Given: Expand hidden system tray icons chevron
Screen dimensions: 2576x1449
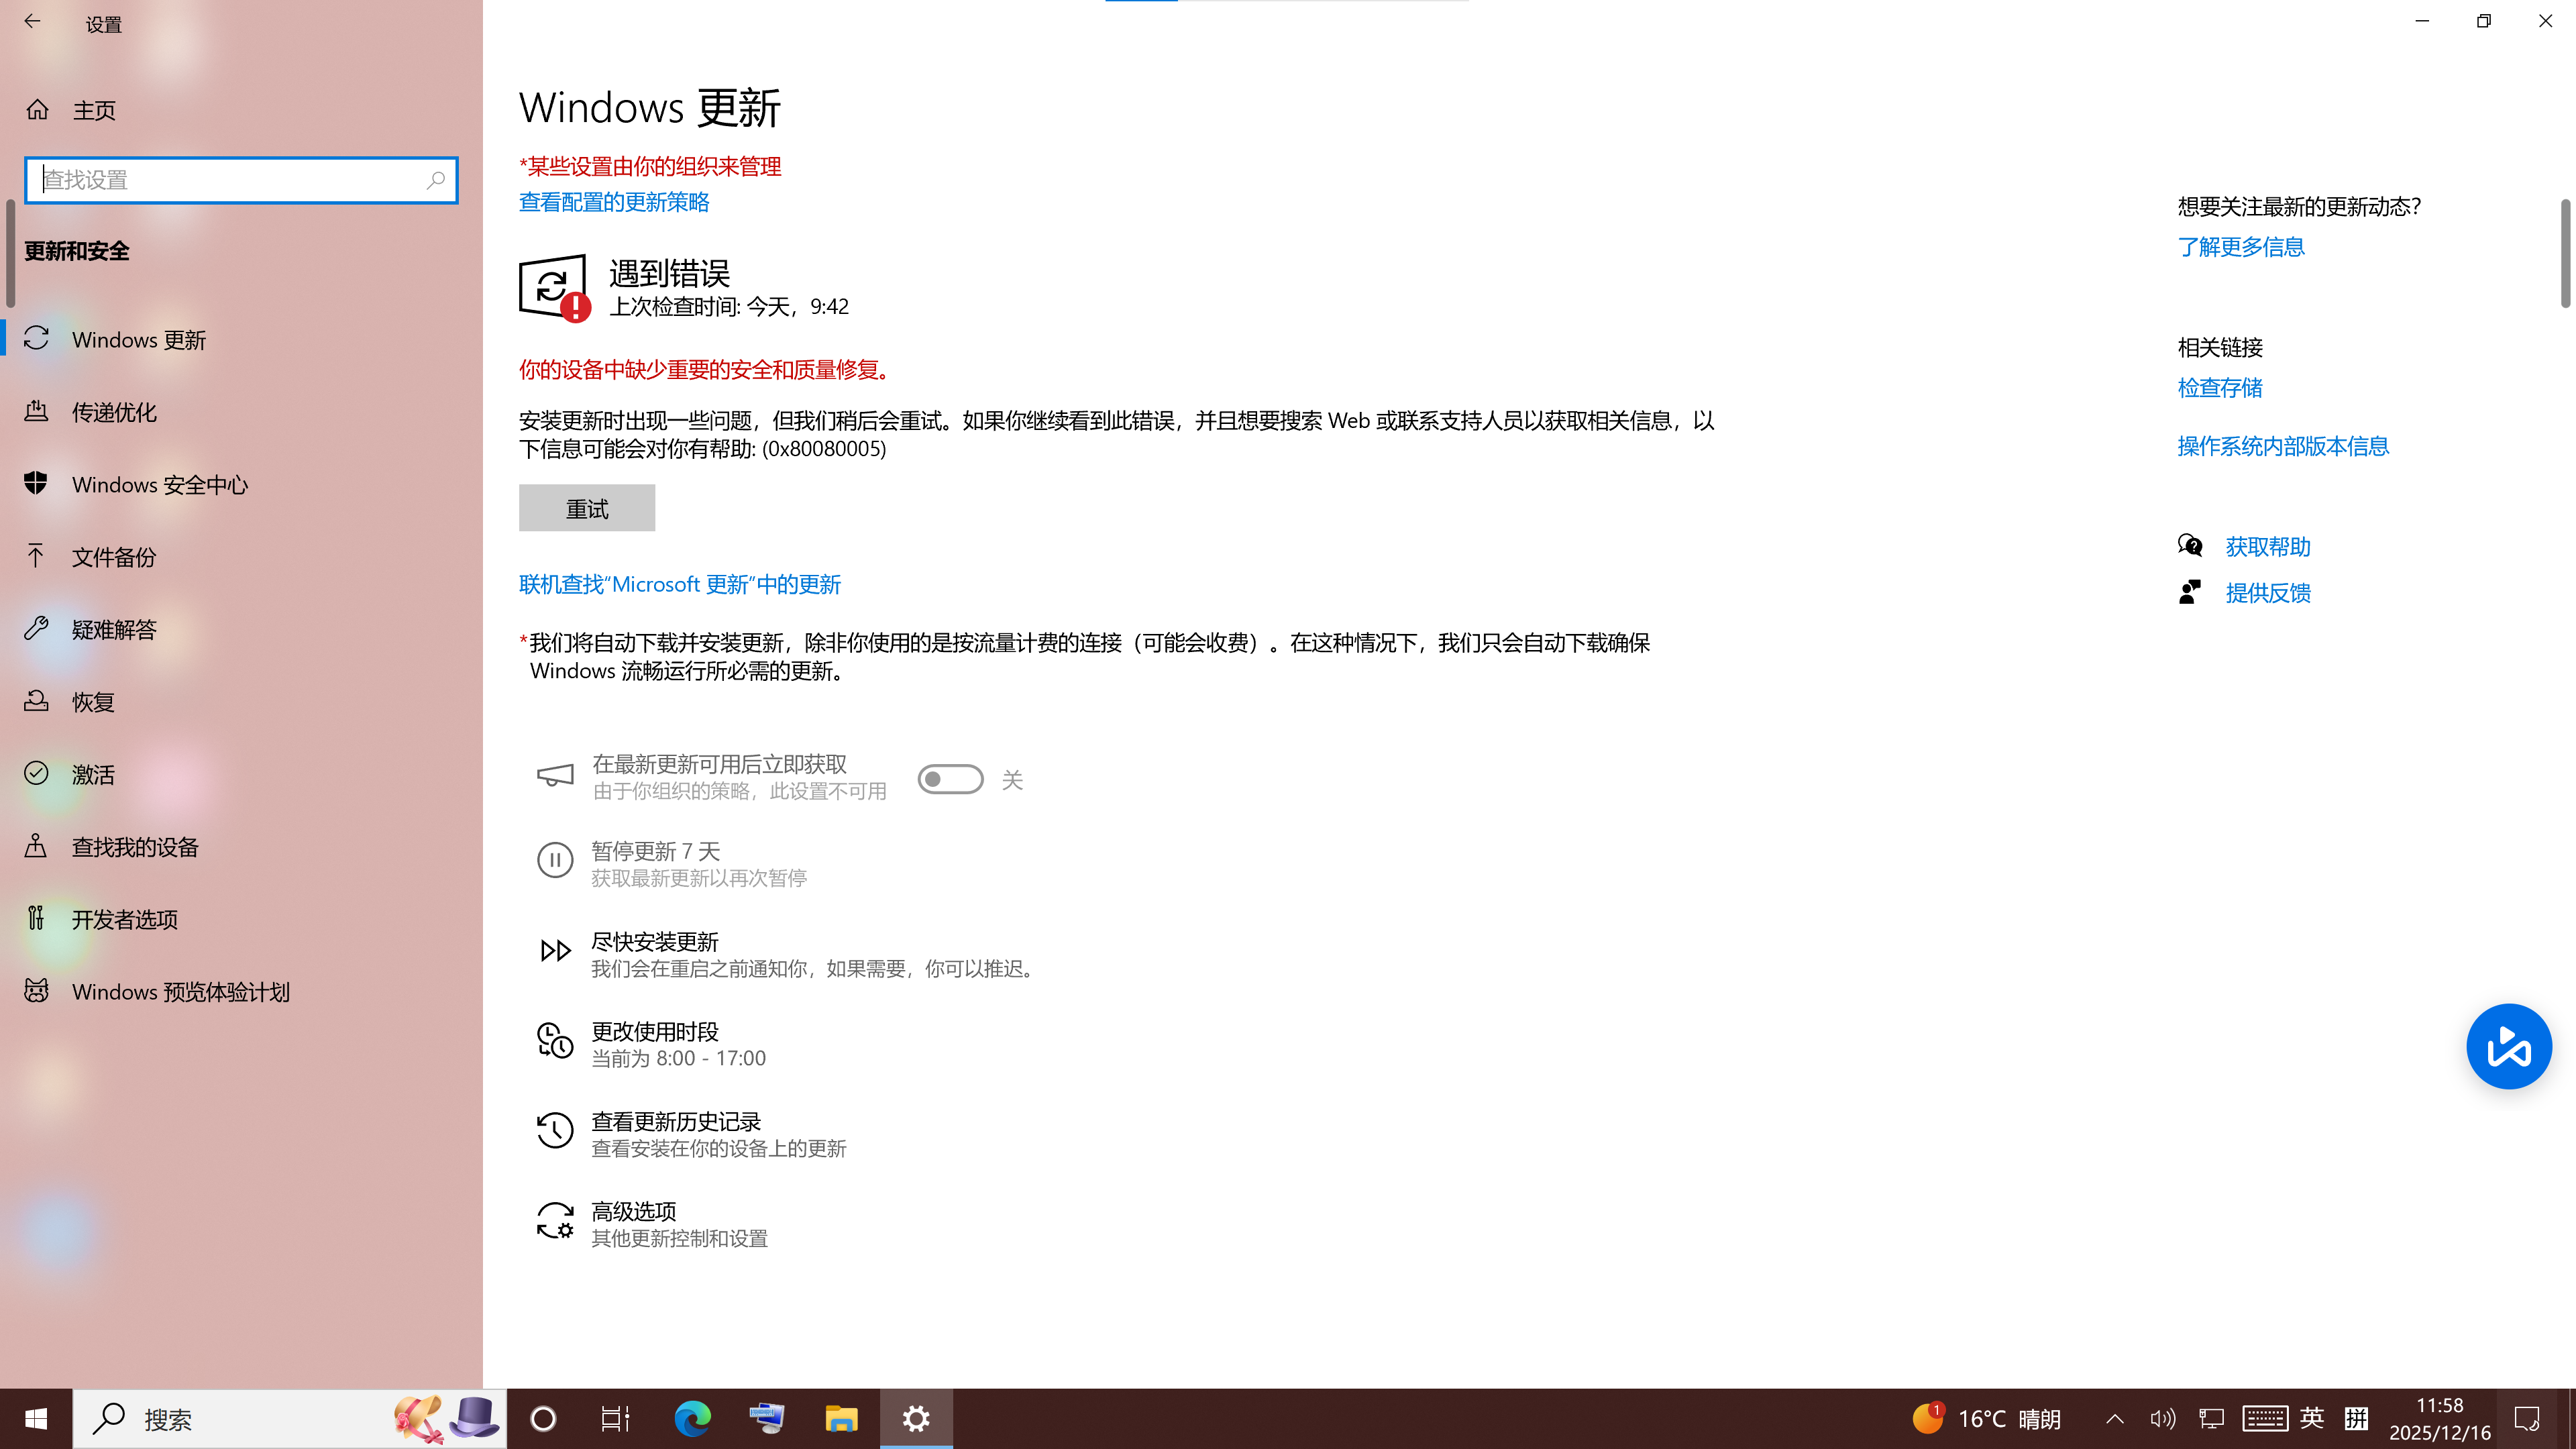Looking at the screenshot, I should pos(2114,1418).
